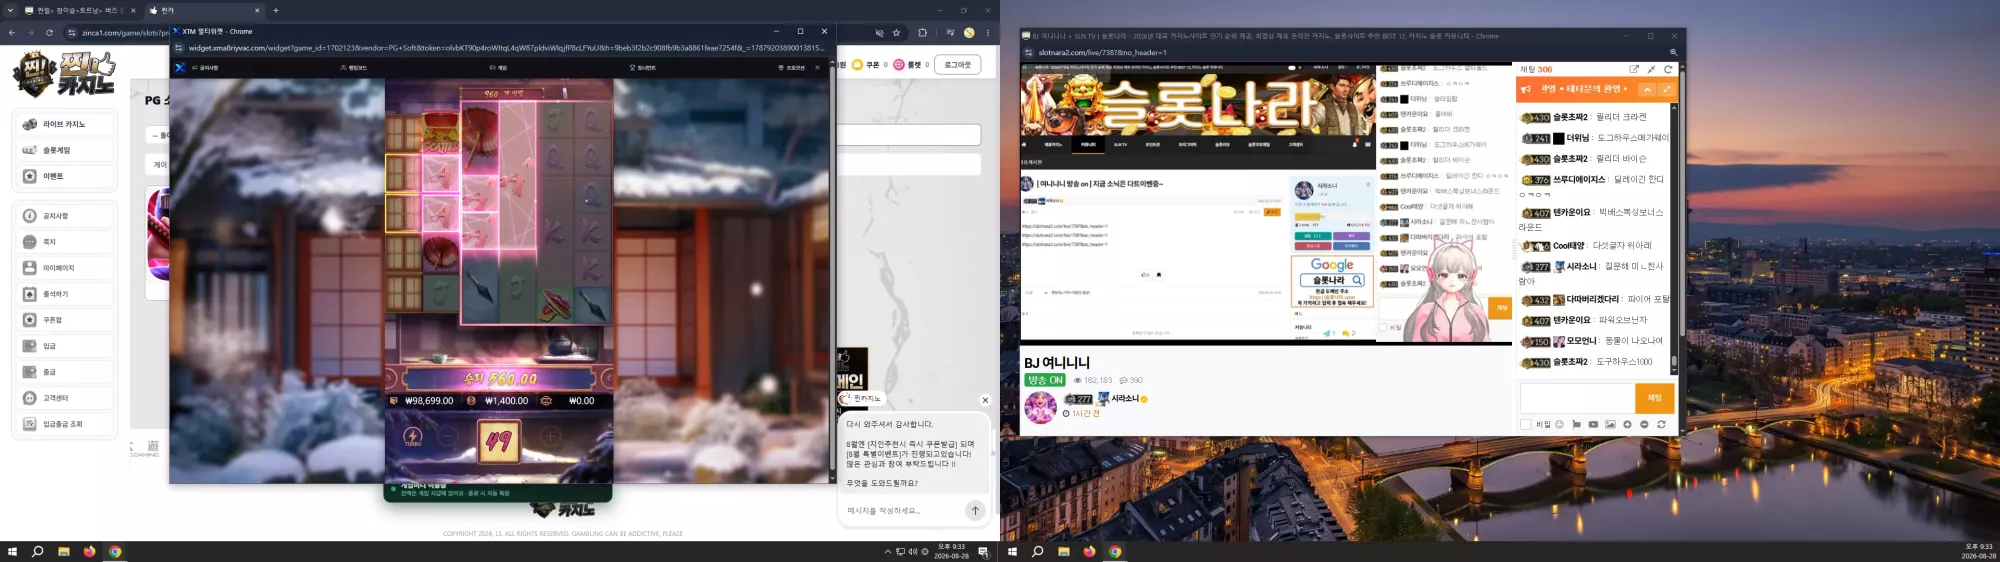Viewport: 2000px width, 562px height.
Task: Open 라이브 카지노 in the casino sidebar
Action: click(x=65, y=124)
